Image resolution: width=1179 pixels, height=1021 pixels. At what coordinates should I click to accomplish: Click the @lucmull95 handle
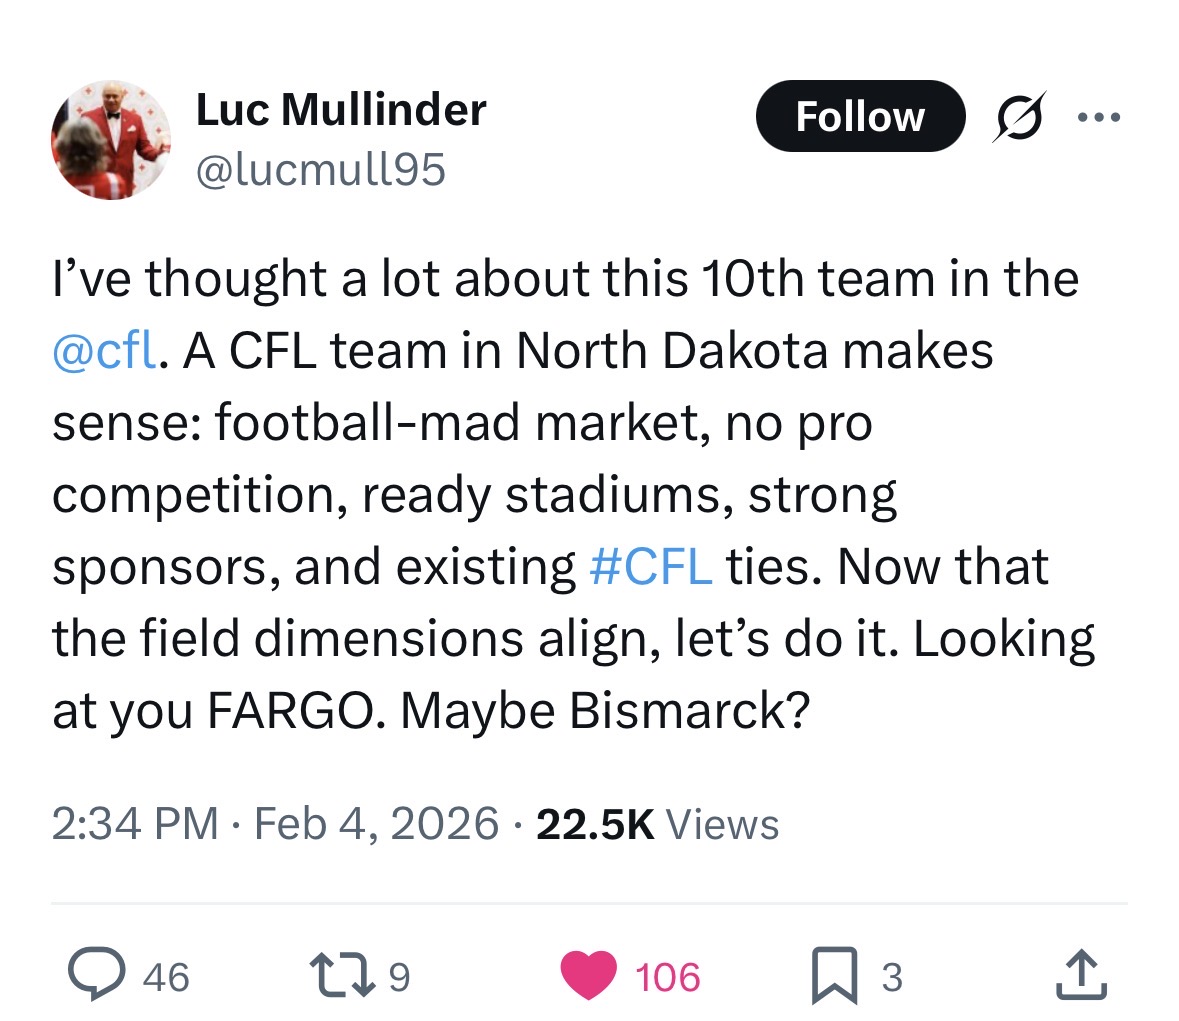click(x=320, y=170)
